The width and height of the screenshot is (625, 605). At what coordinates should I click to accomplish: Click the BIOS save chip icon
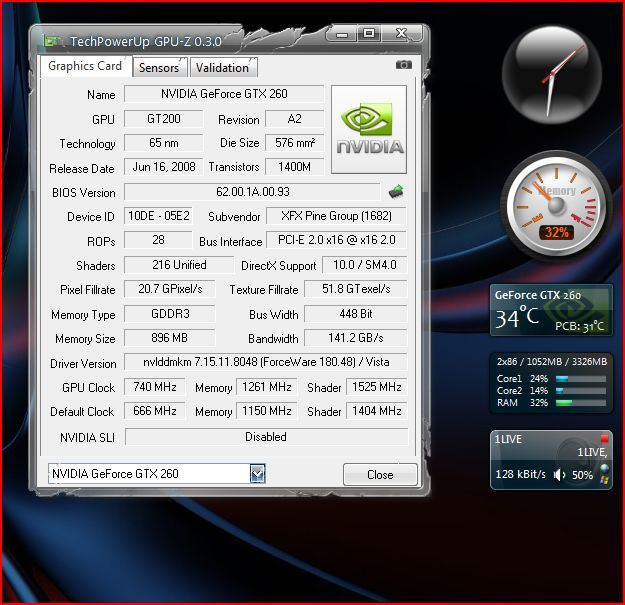[396, 192]
